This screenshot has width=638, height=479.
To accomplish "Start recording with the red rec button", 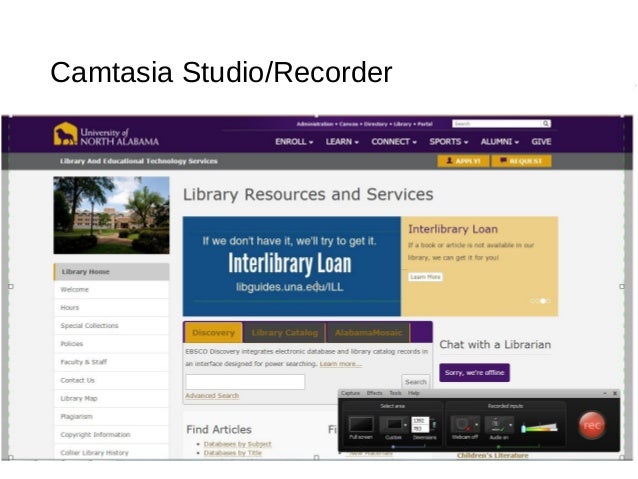I will point(592,425).
